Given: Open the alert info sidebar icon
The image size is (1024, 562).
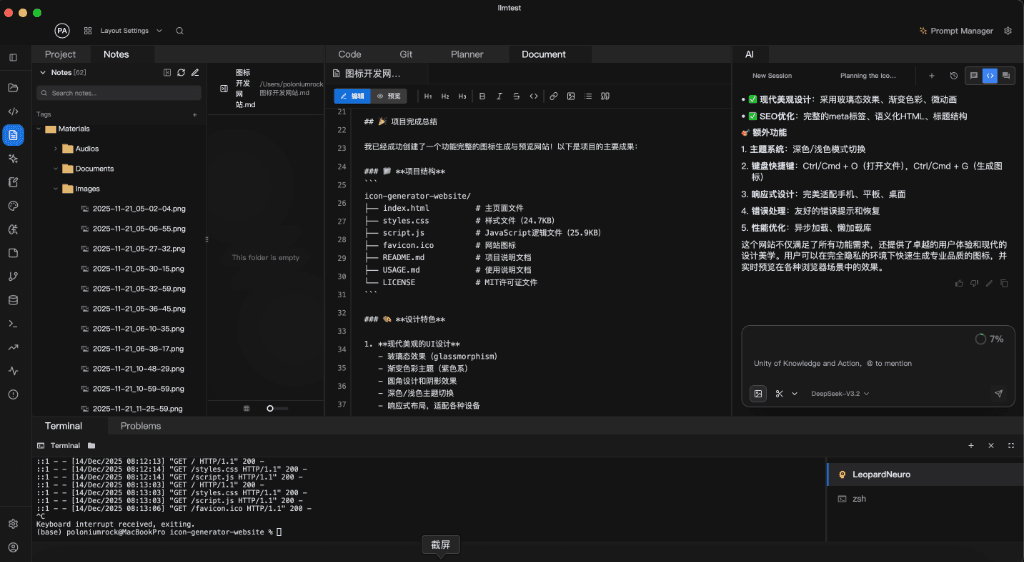Looking at the screenshot, I should point(13,394).
